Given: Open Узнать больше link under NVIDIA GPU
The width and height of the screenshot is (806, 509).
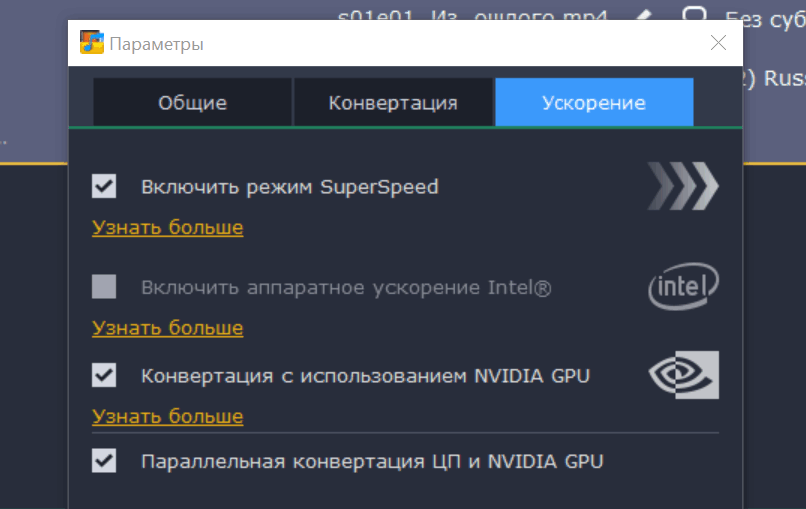Looking at the screenshot, I should pos(168,416).
